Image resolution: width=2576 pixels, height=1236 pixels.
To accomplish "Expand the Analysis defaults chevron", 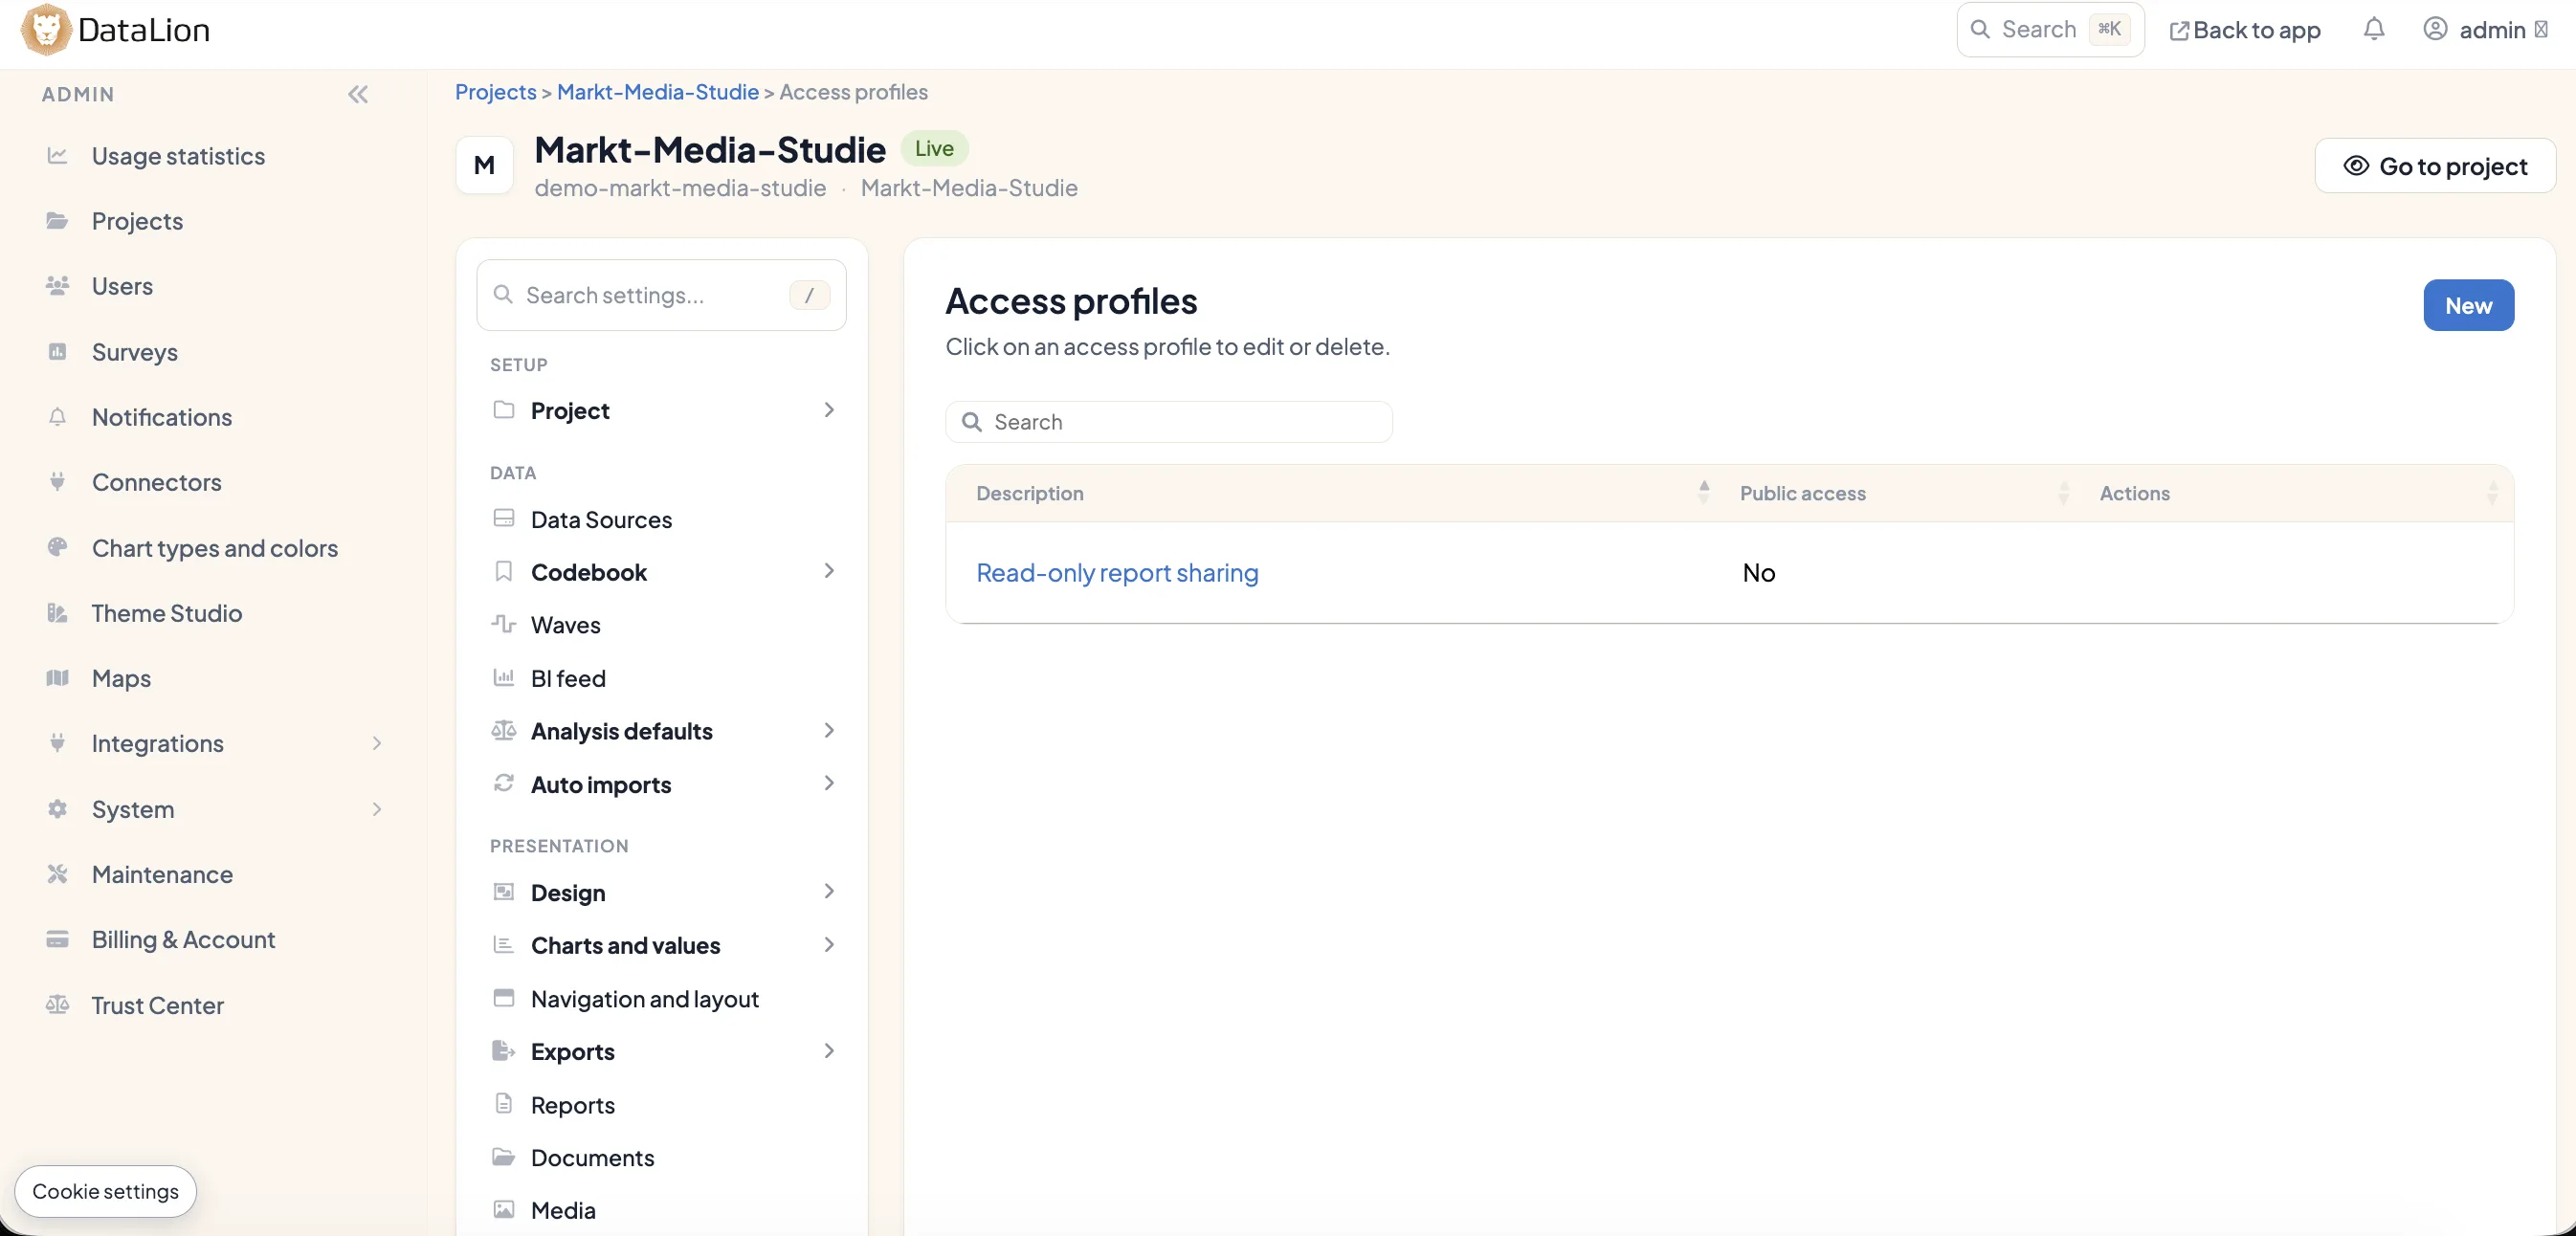I will (829, 731).
